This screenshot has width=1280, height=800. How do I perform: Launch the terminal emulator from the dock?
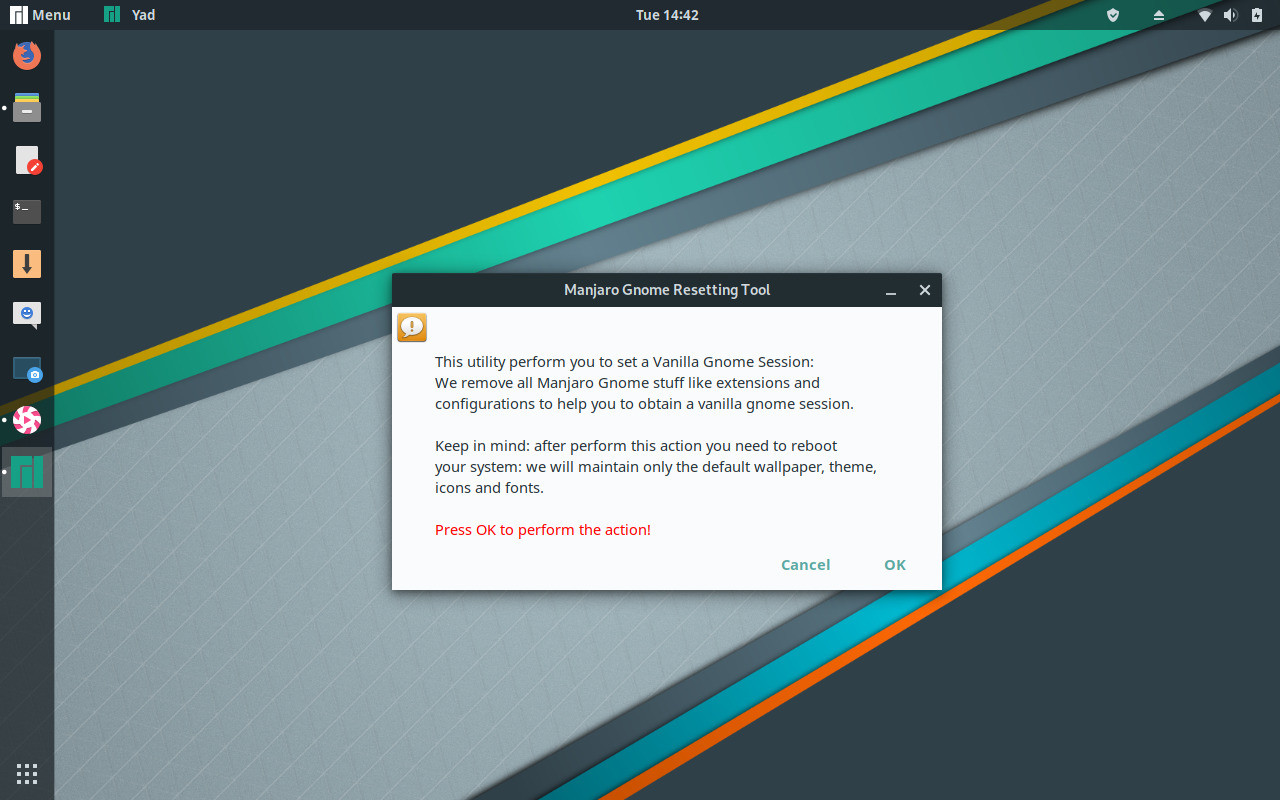(26, 211)
